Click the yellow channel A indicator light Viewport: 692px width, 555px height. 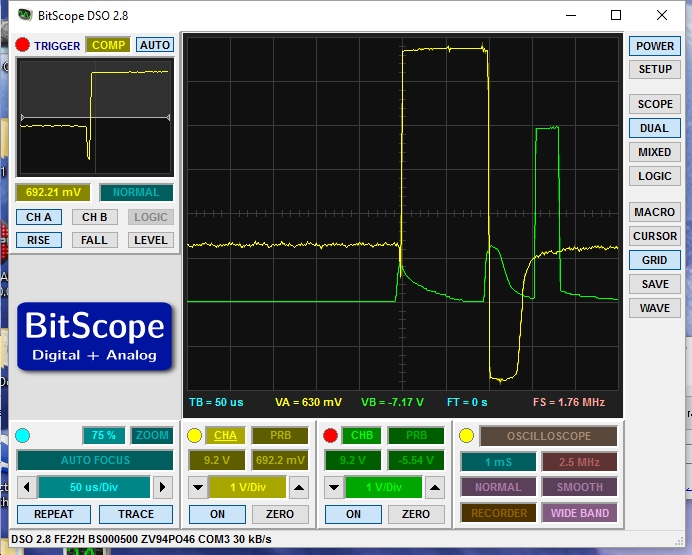point(195,435)
